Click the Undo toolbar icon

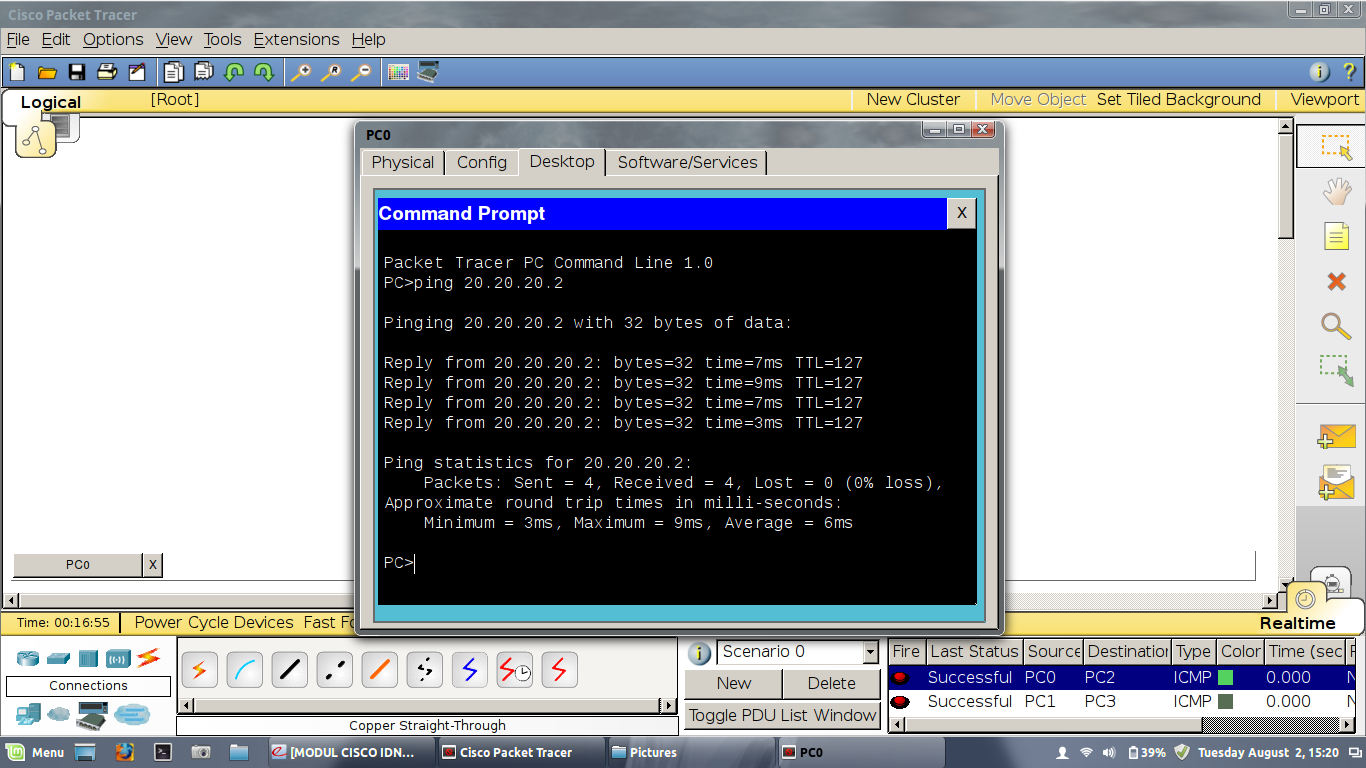point(232,71)
